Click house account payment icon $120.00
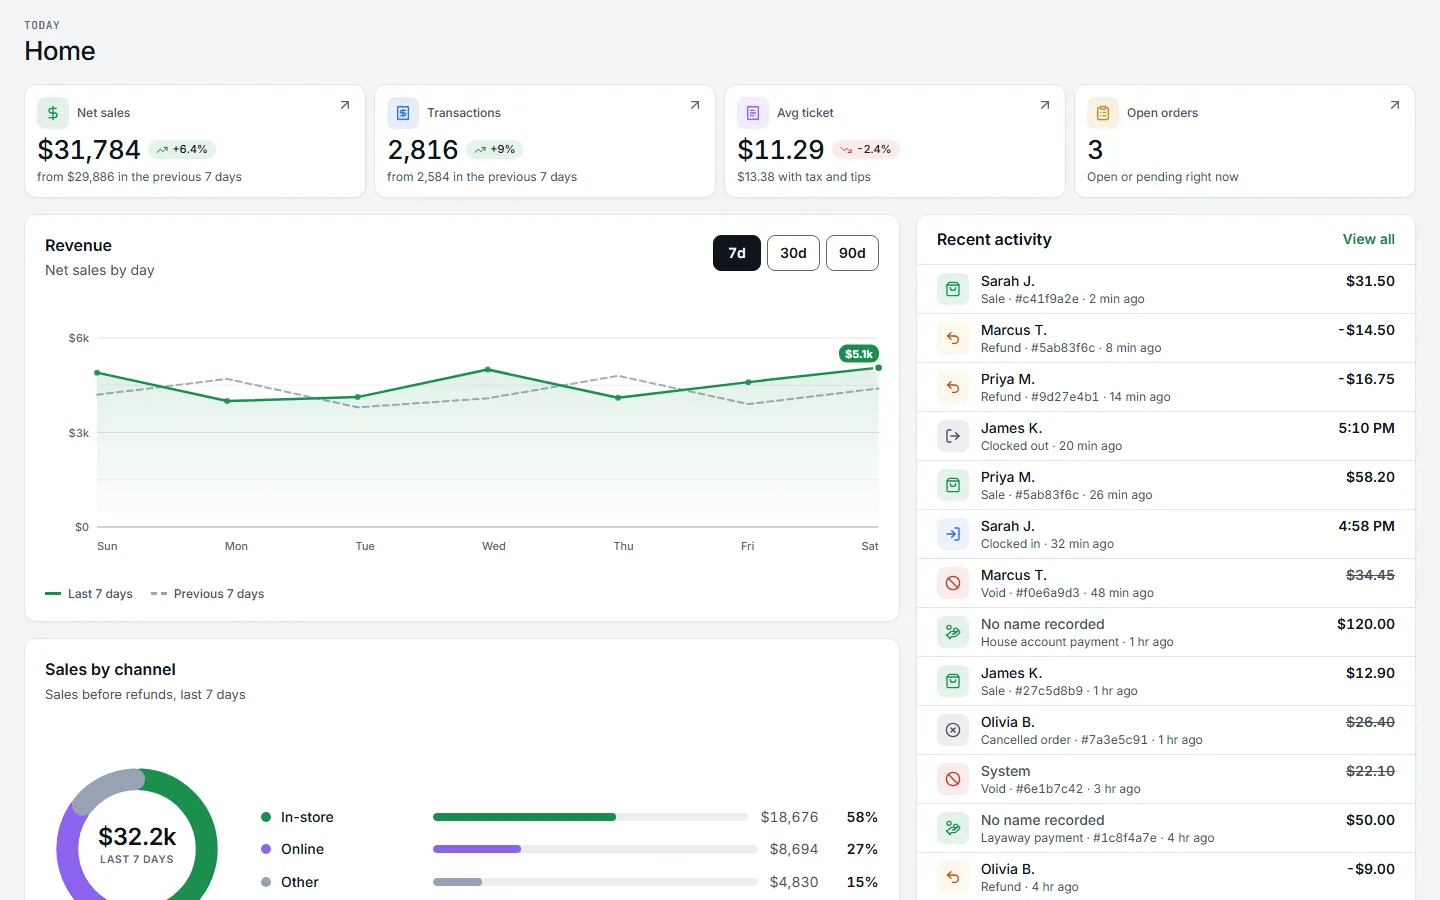The image size is (1440, 900). coord(953,632)
